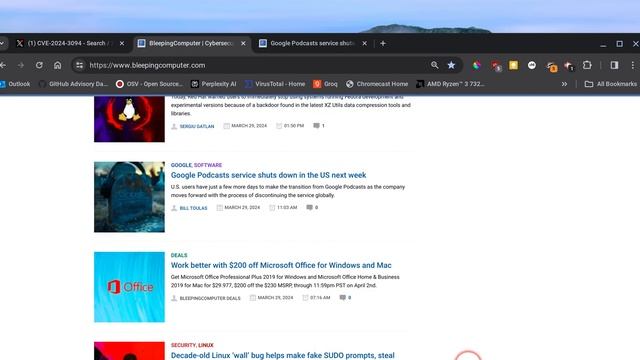
Task: Open comments on the XZ Utils backdoor article
Action: (x=319, y=126)
